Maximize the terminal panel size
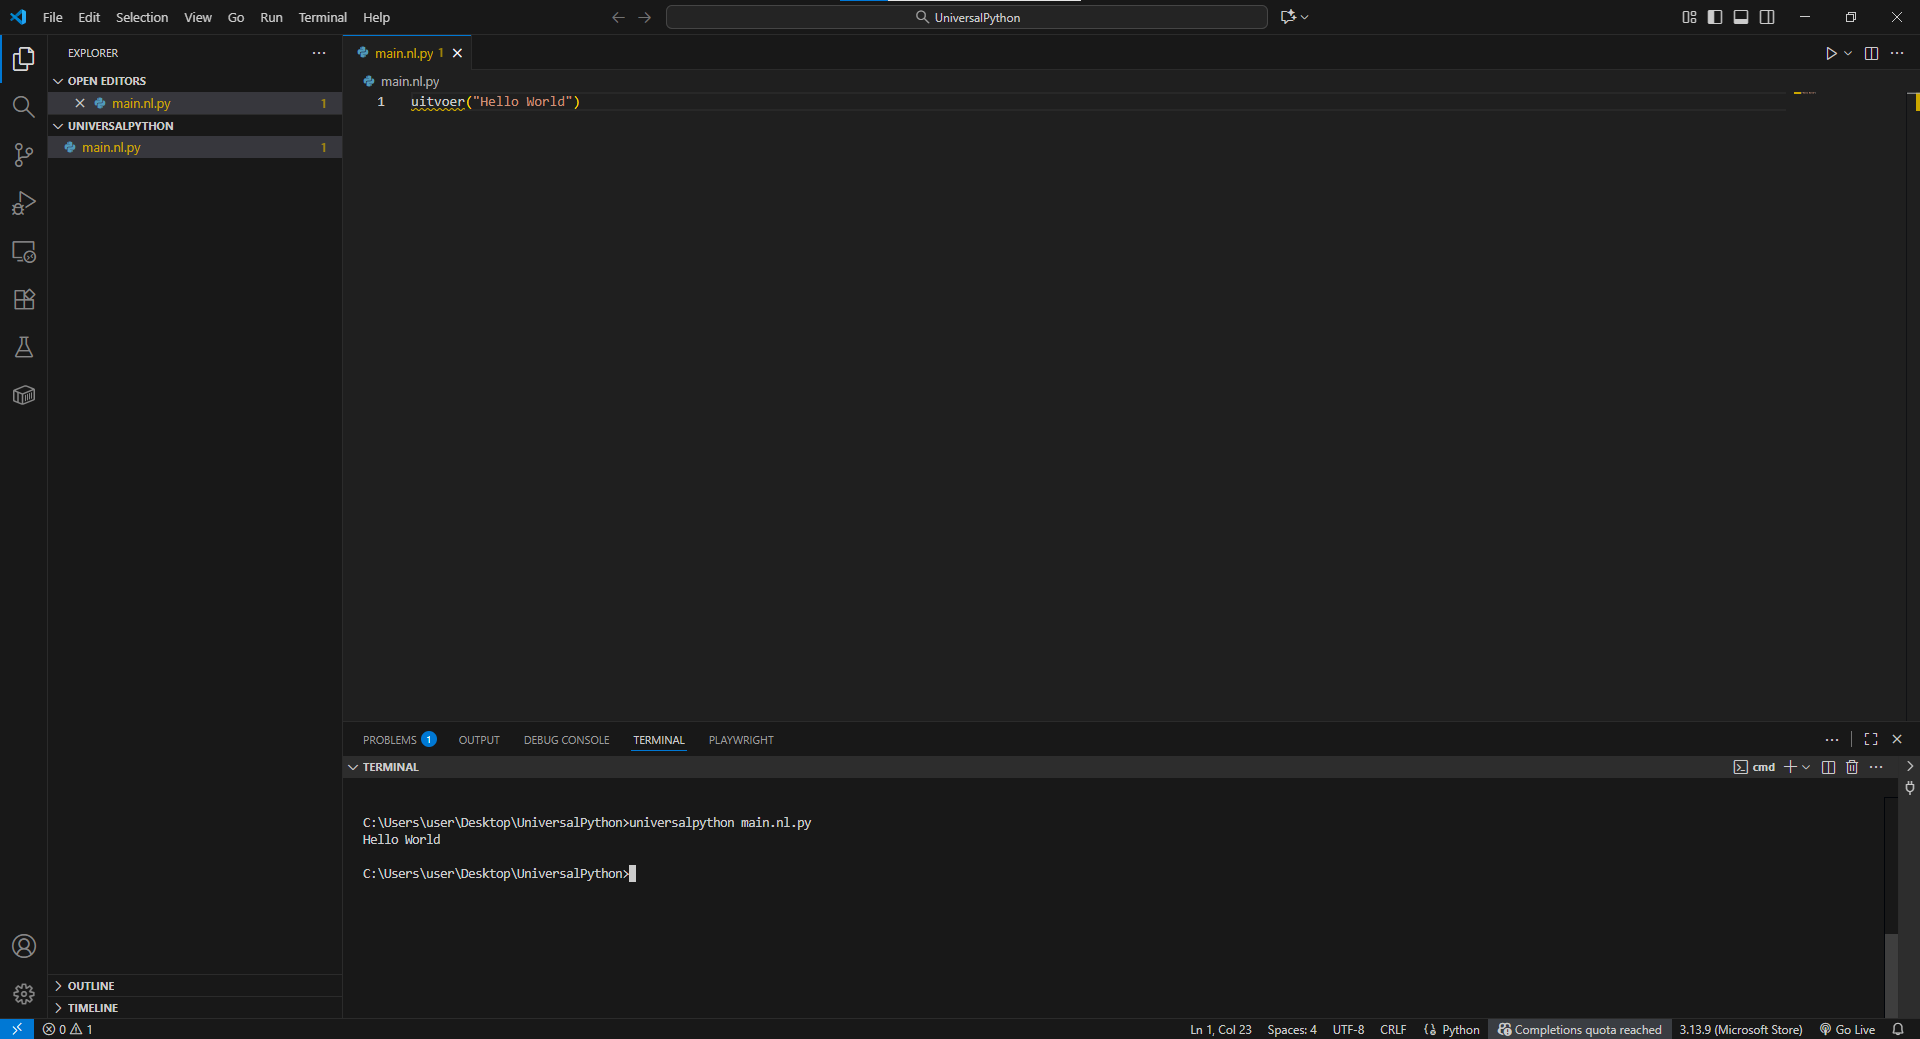The width and height of the screenshot is (1920, 1039). point(1871,739)
